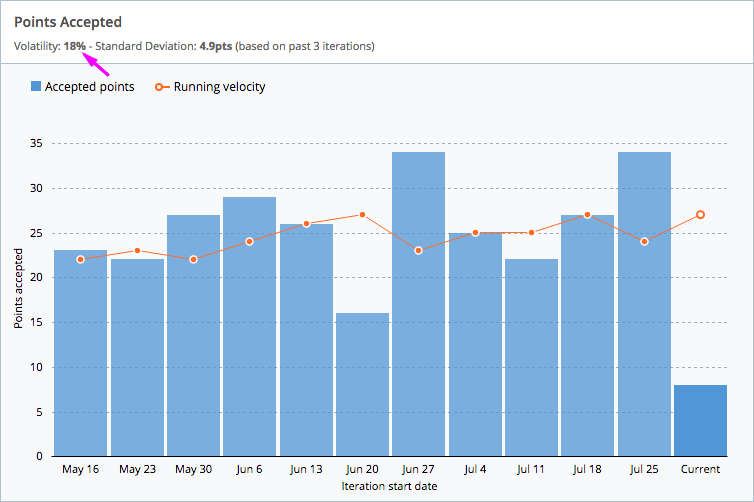The image size is (754, 502).
Task: Click the Current x-axis label
Action: [701, 469]
